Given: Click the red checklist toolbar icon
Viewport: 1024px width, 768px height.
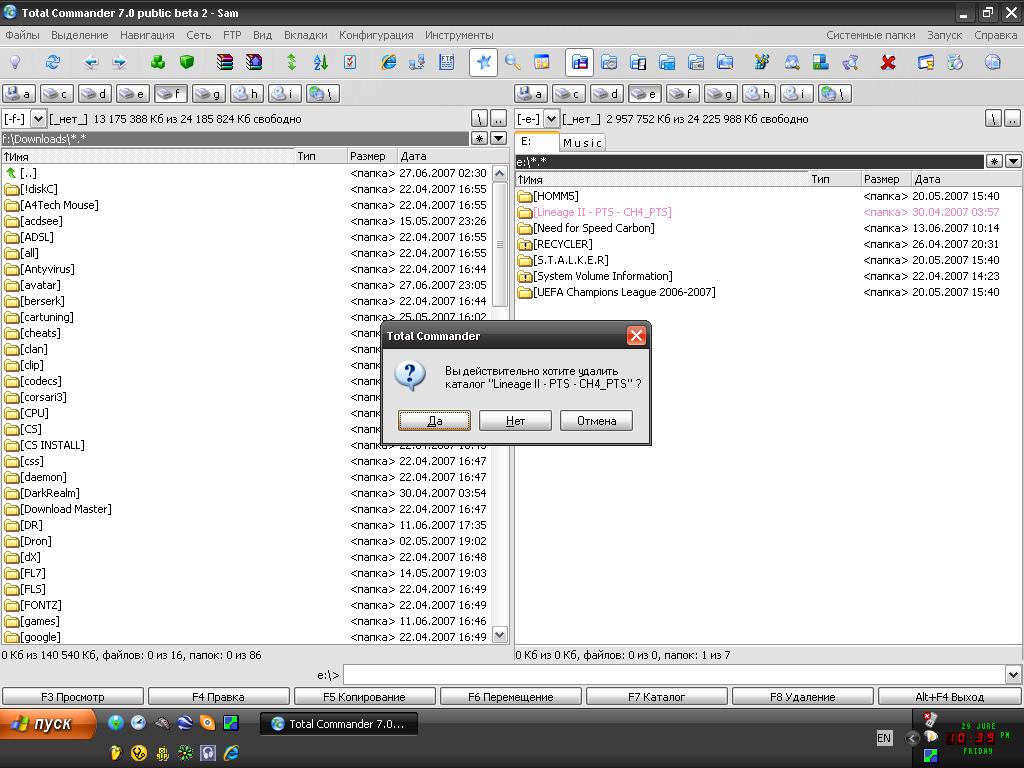Looking at the screenshot, I should coord(350,63).
